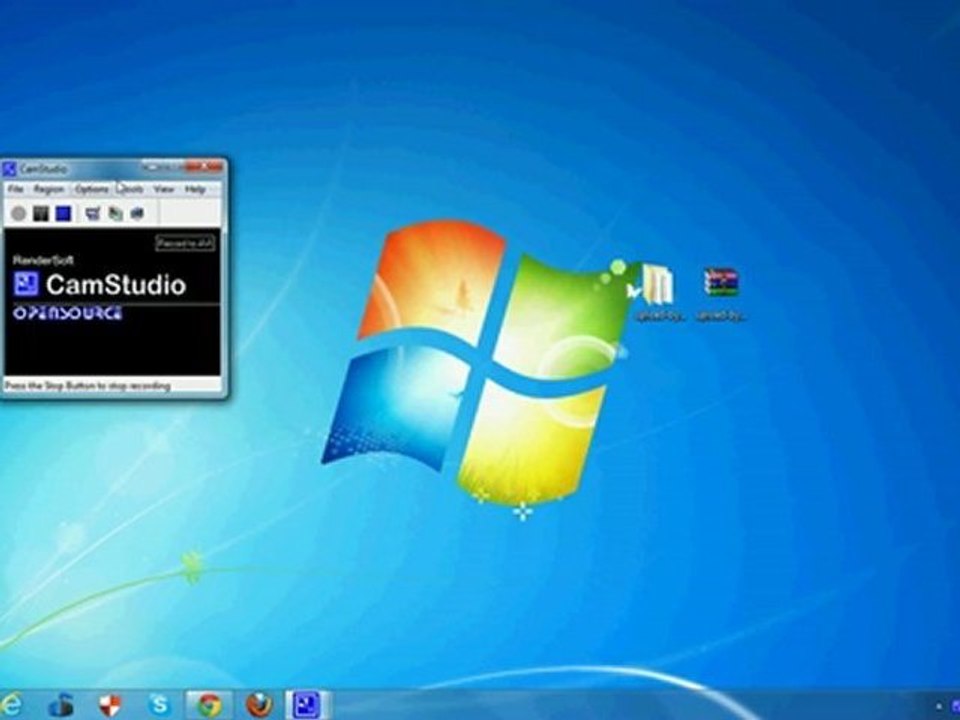Switch to Google Chrome on the taskbar

coord(209,705)
